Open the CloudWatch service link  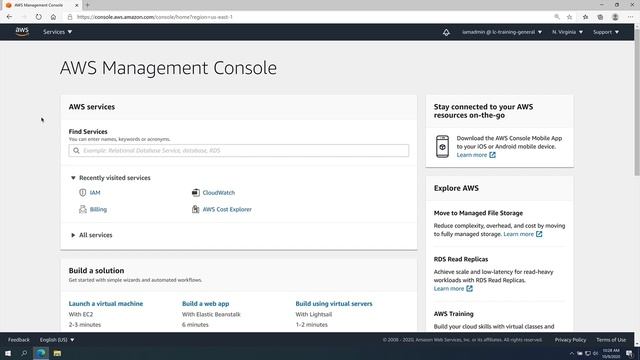(219, 193)
